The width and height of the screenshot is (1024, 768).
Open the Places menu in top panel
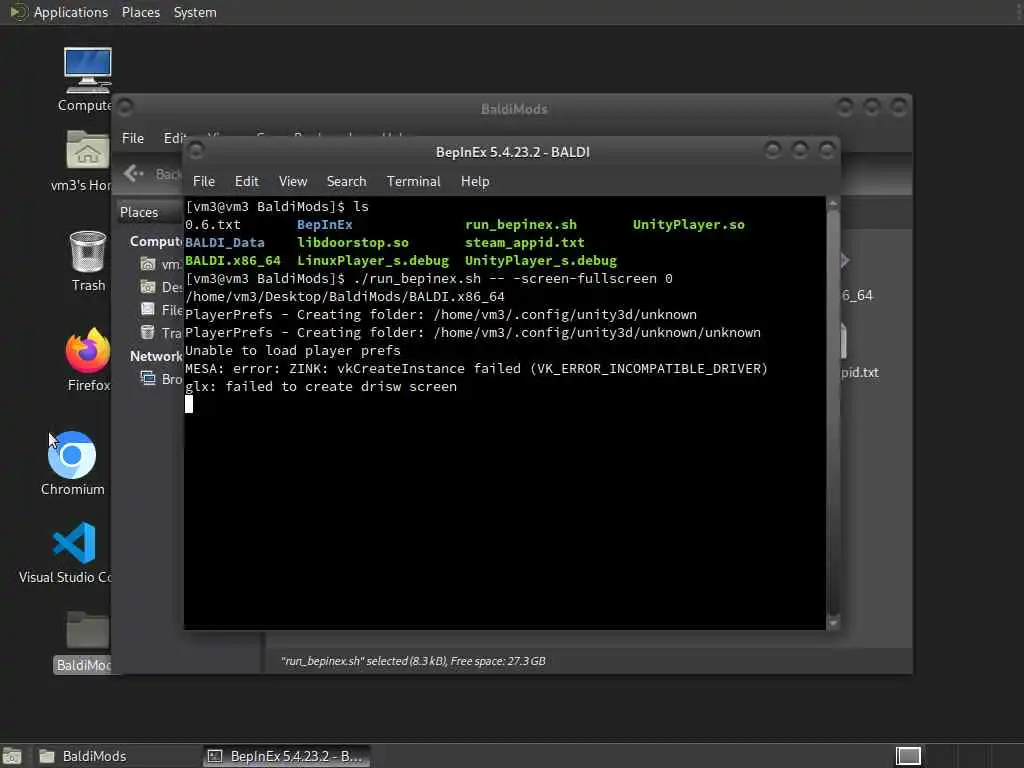pos(140,12)
